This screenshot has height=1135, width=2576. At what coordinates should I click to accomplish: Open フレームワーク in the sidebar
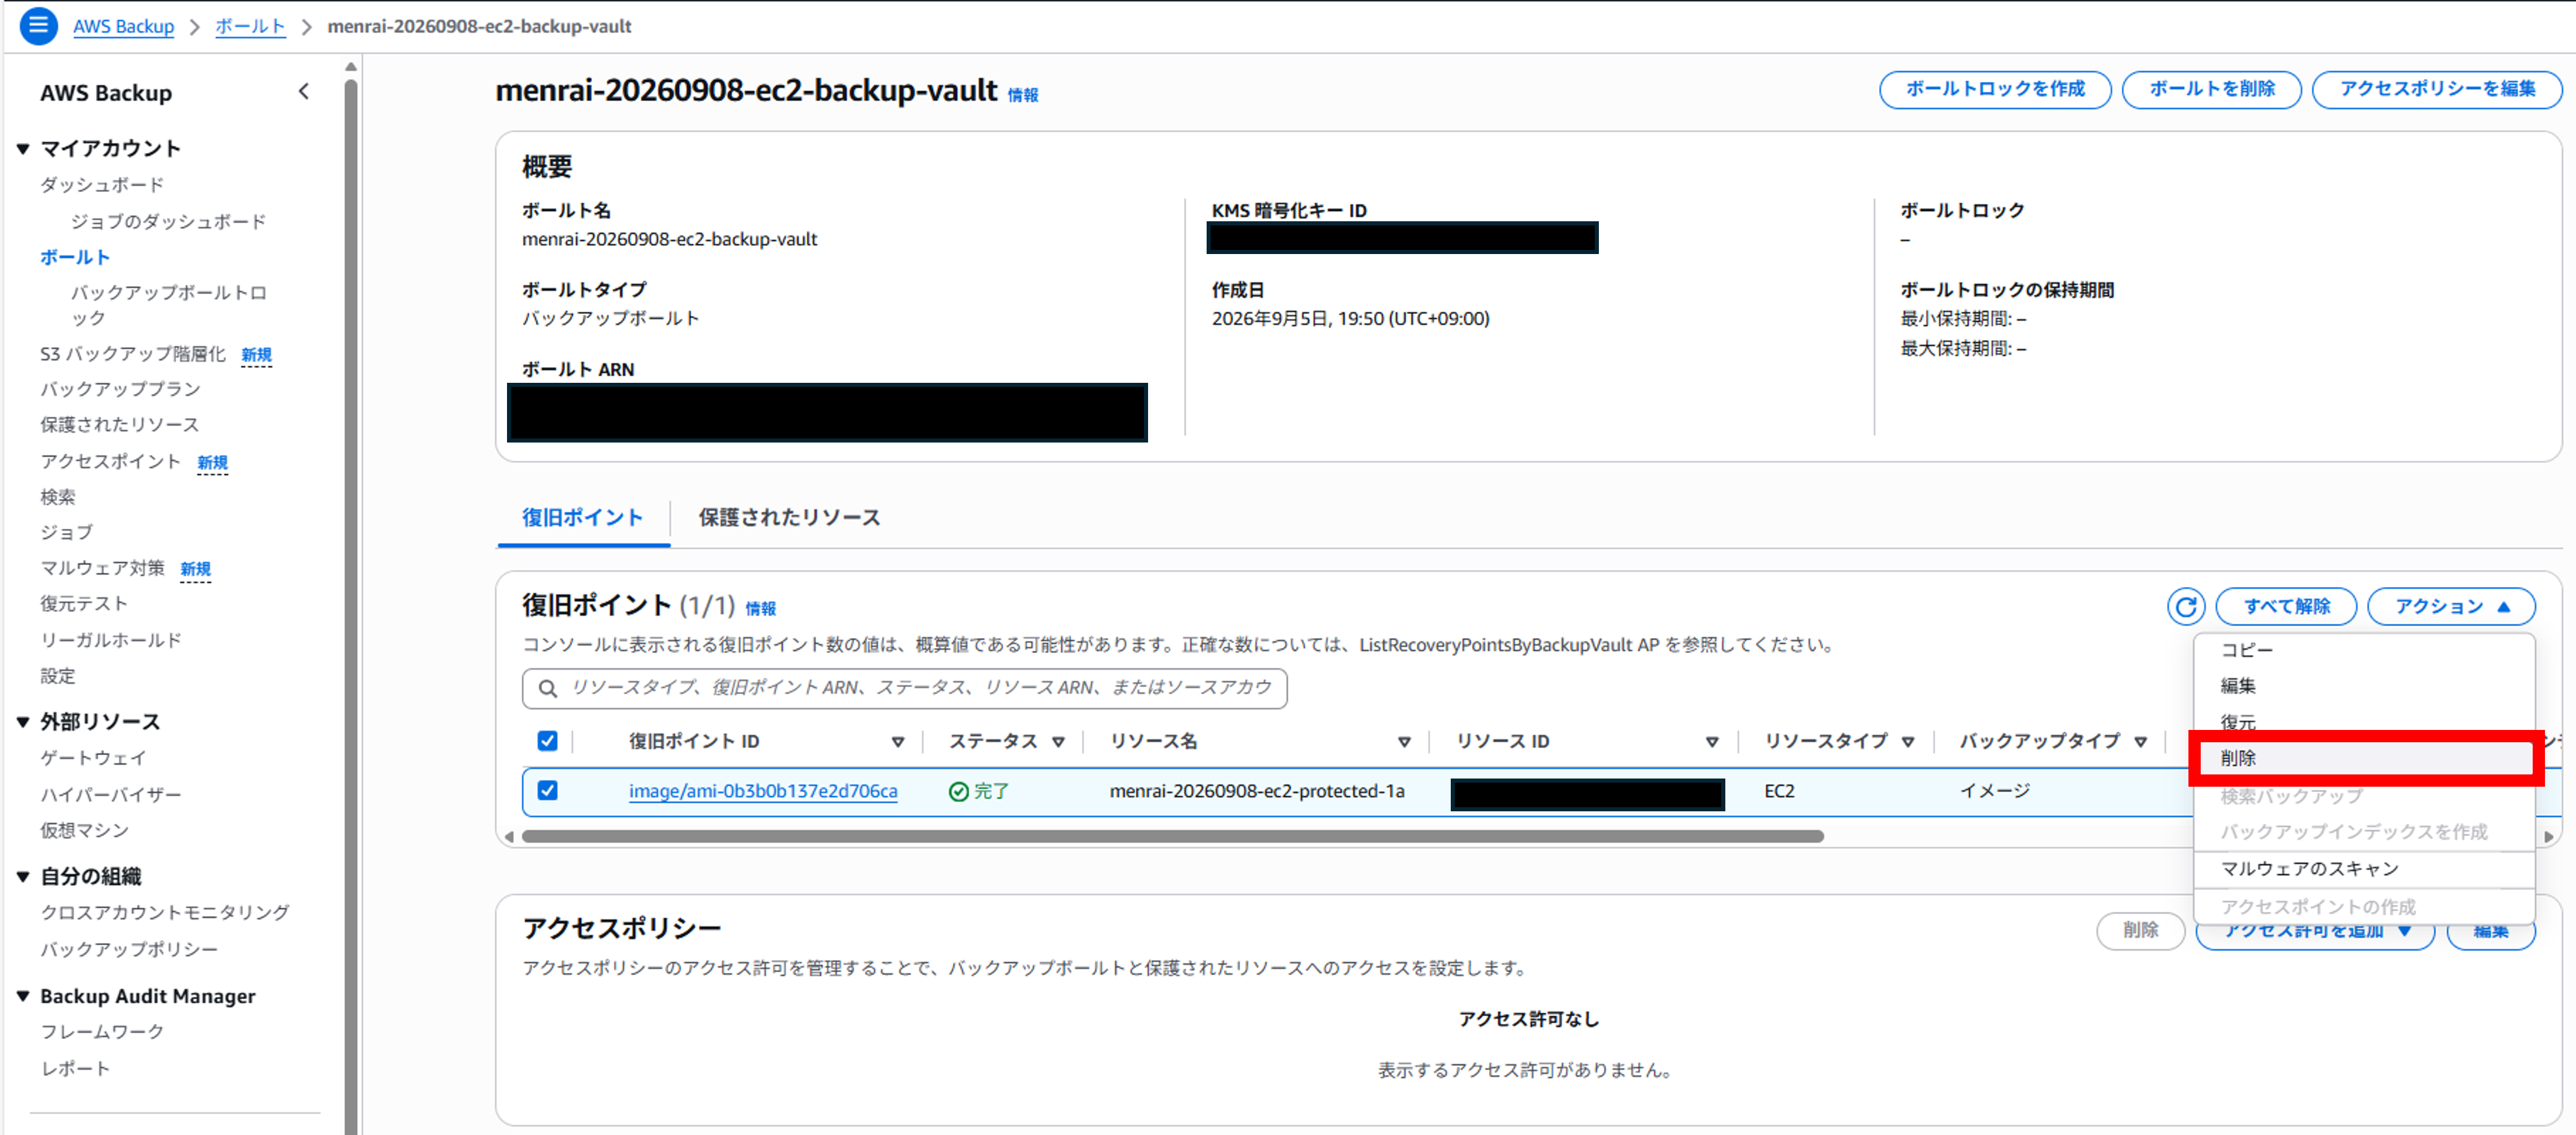(x=102, y=1032)
